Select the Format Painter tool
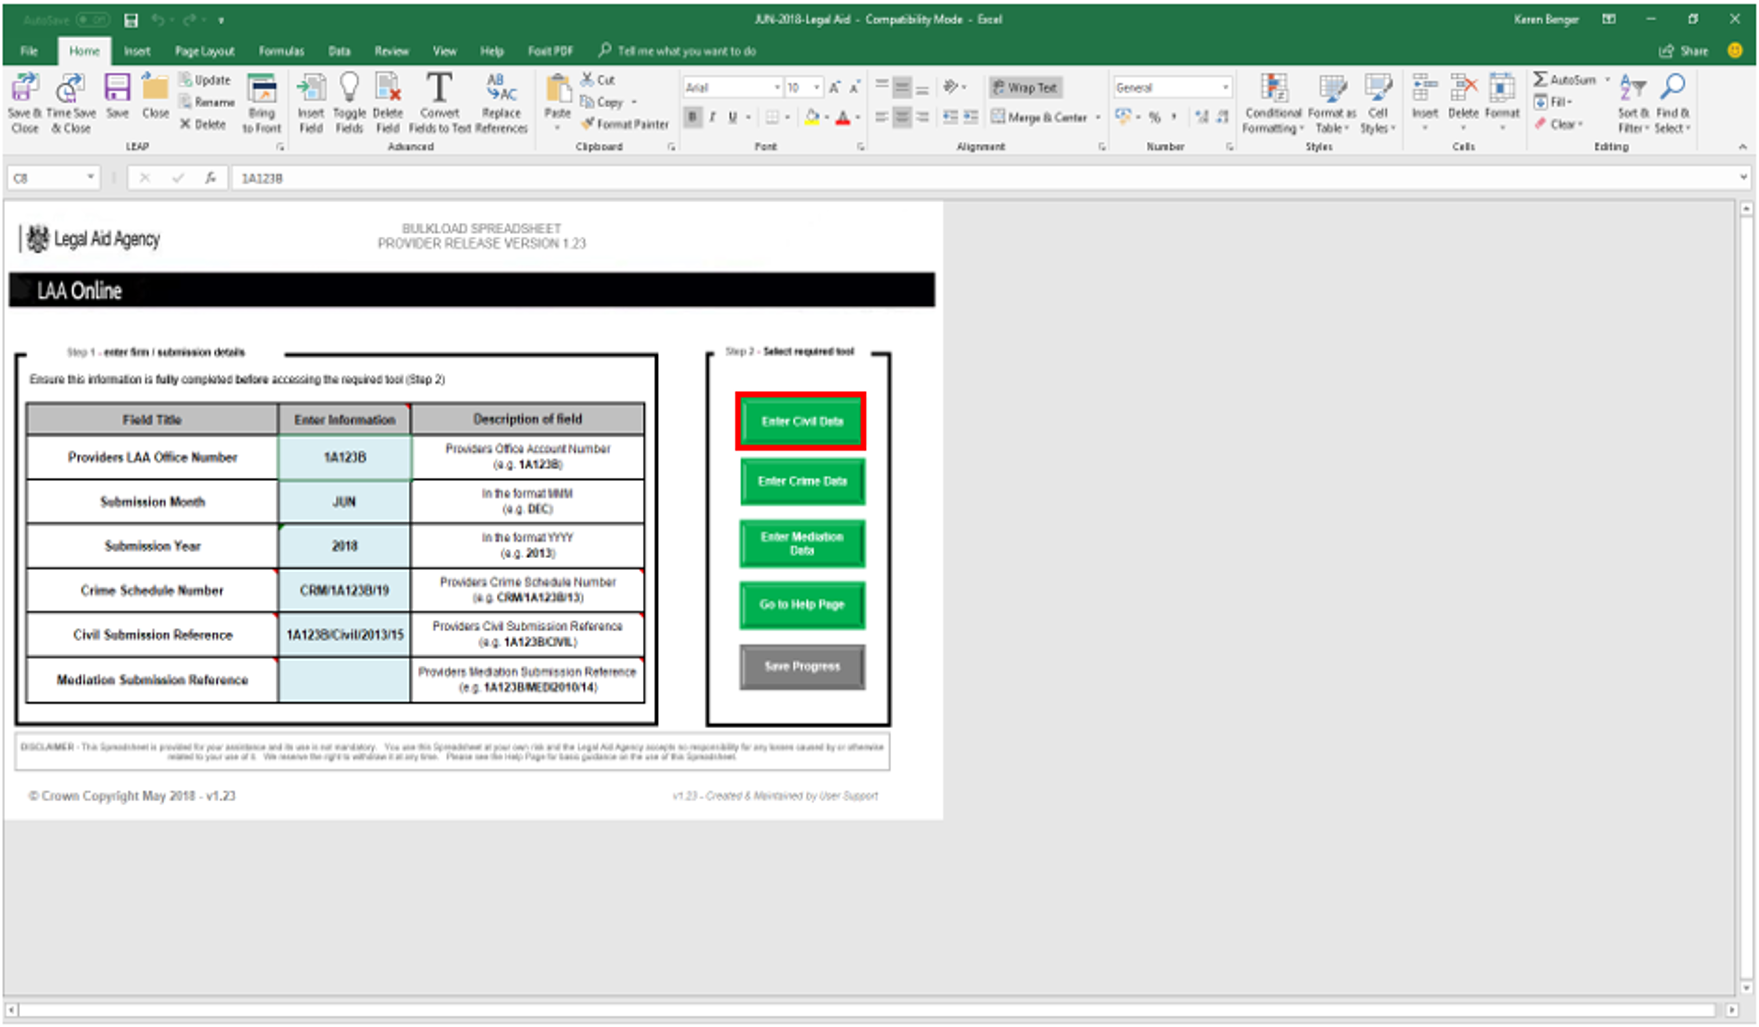This screenshot has width=1759, height=1027. tap(626, 124)
